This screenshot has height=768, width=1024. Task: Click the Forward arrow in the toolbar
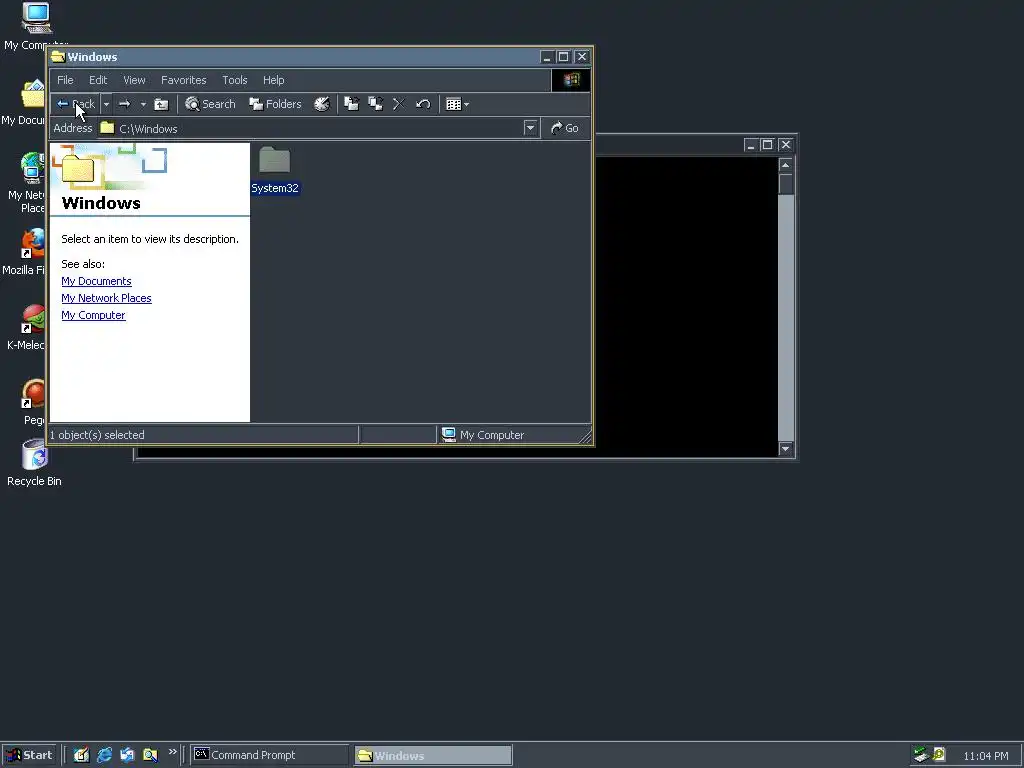tap(125, 104)
